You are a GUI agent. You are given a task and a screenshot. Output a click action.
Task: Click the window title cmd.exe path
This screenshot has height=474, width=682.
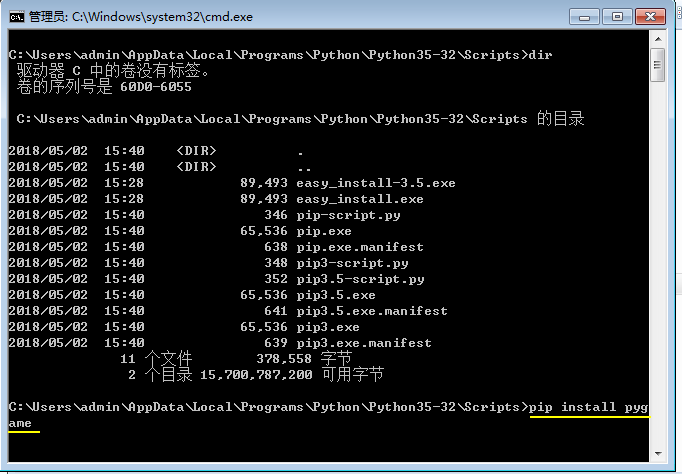pos(162,17)
